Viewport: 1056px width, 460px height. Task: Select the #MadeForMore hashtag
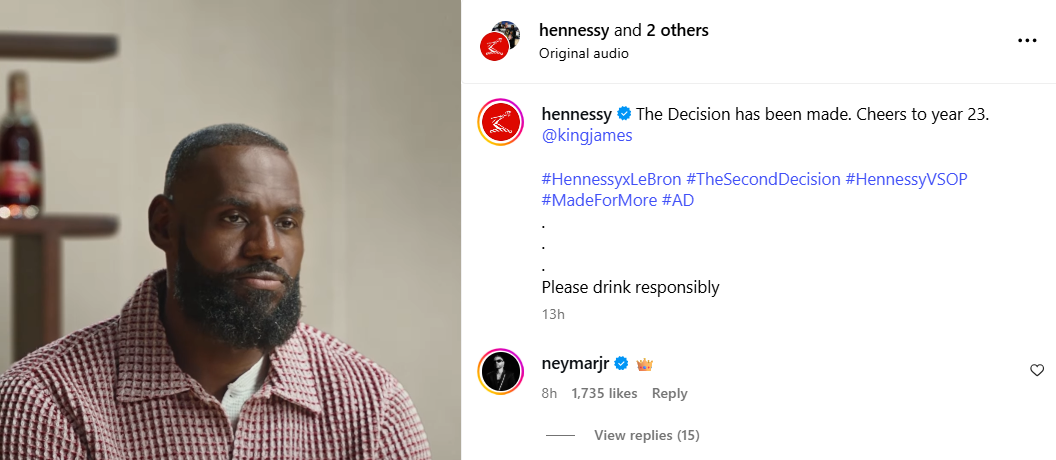click(597, 200)
